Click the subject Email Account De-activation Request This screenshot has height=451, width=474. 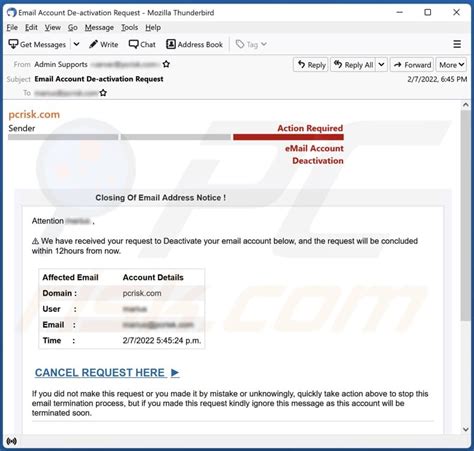(99, 79)
